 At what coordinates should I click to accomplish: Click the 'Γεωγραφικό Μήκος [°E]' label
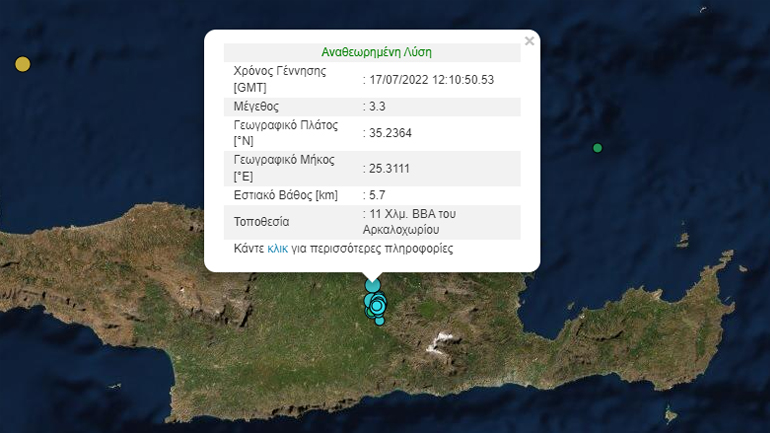(284, 168)
